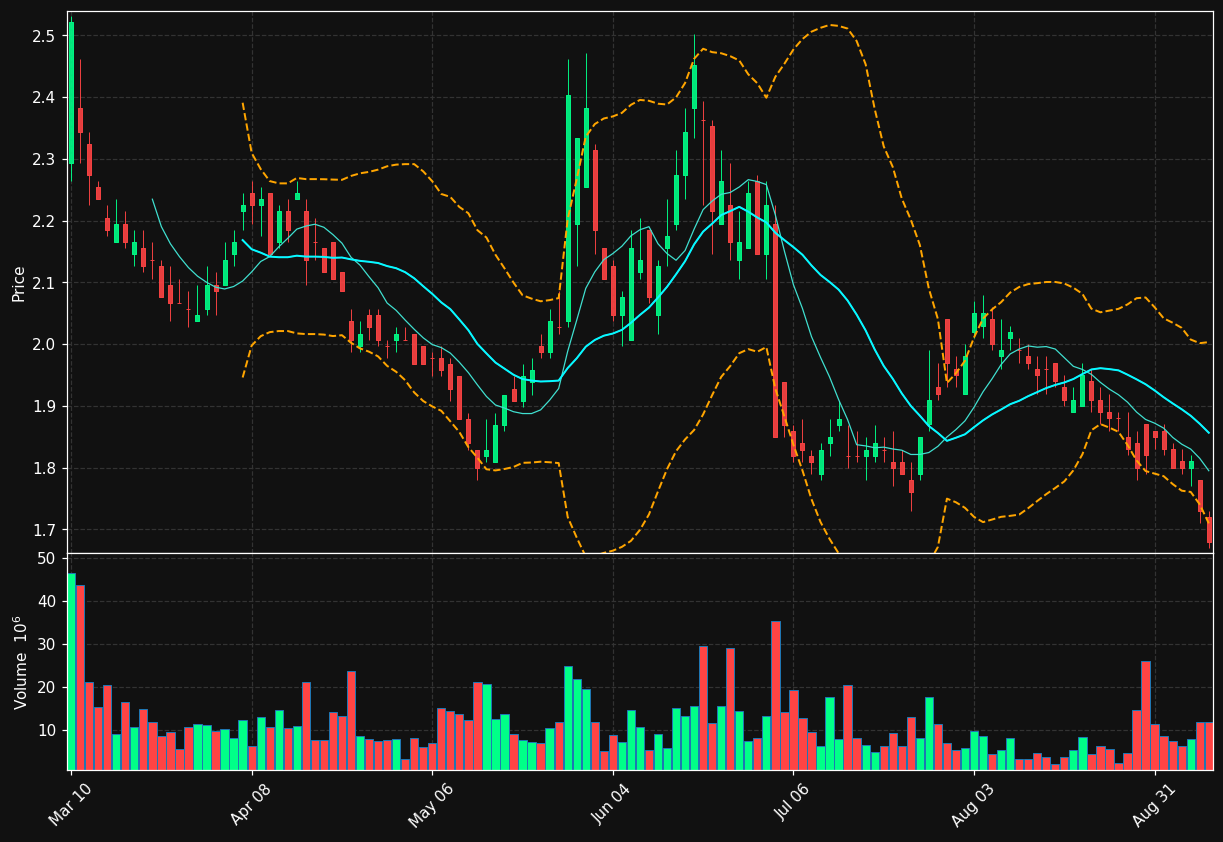Click the 10 volume axis label
Screen dimensions: 1223x842
click(x=46, y=731)
